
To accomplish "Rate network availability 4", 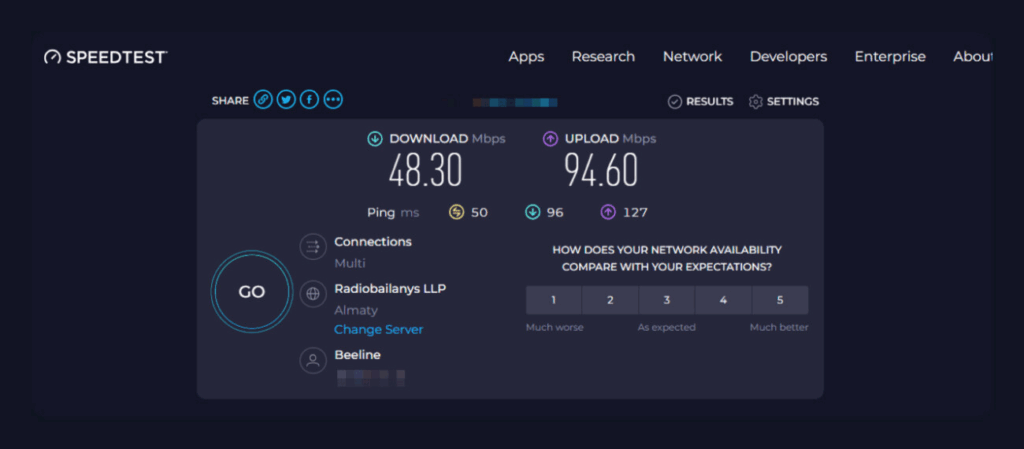I will (x=724, y=300).
